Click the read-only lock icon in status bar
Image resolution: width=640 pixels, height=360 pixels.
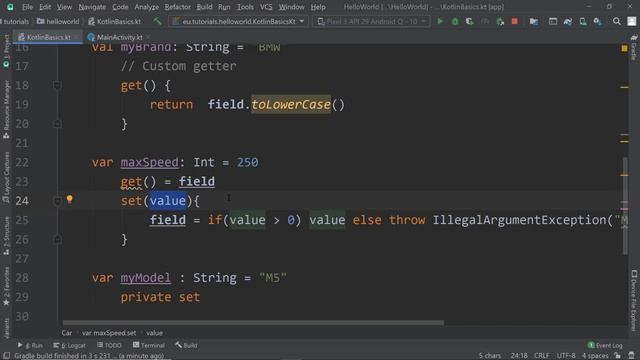point(618,356)
